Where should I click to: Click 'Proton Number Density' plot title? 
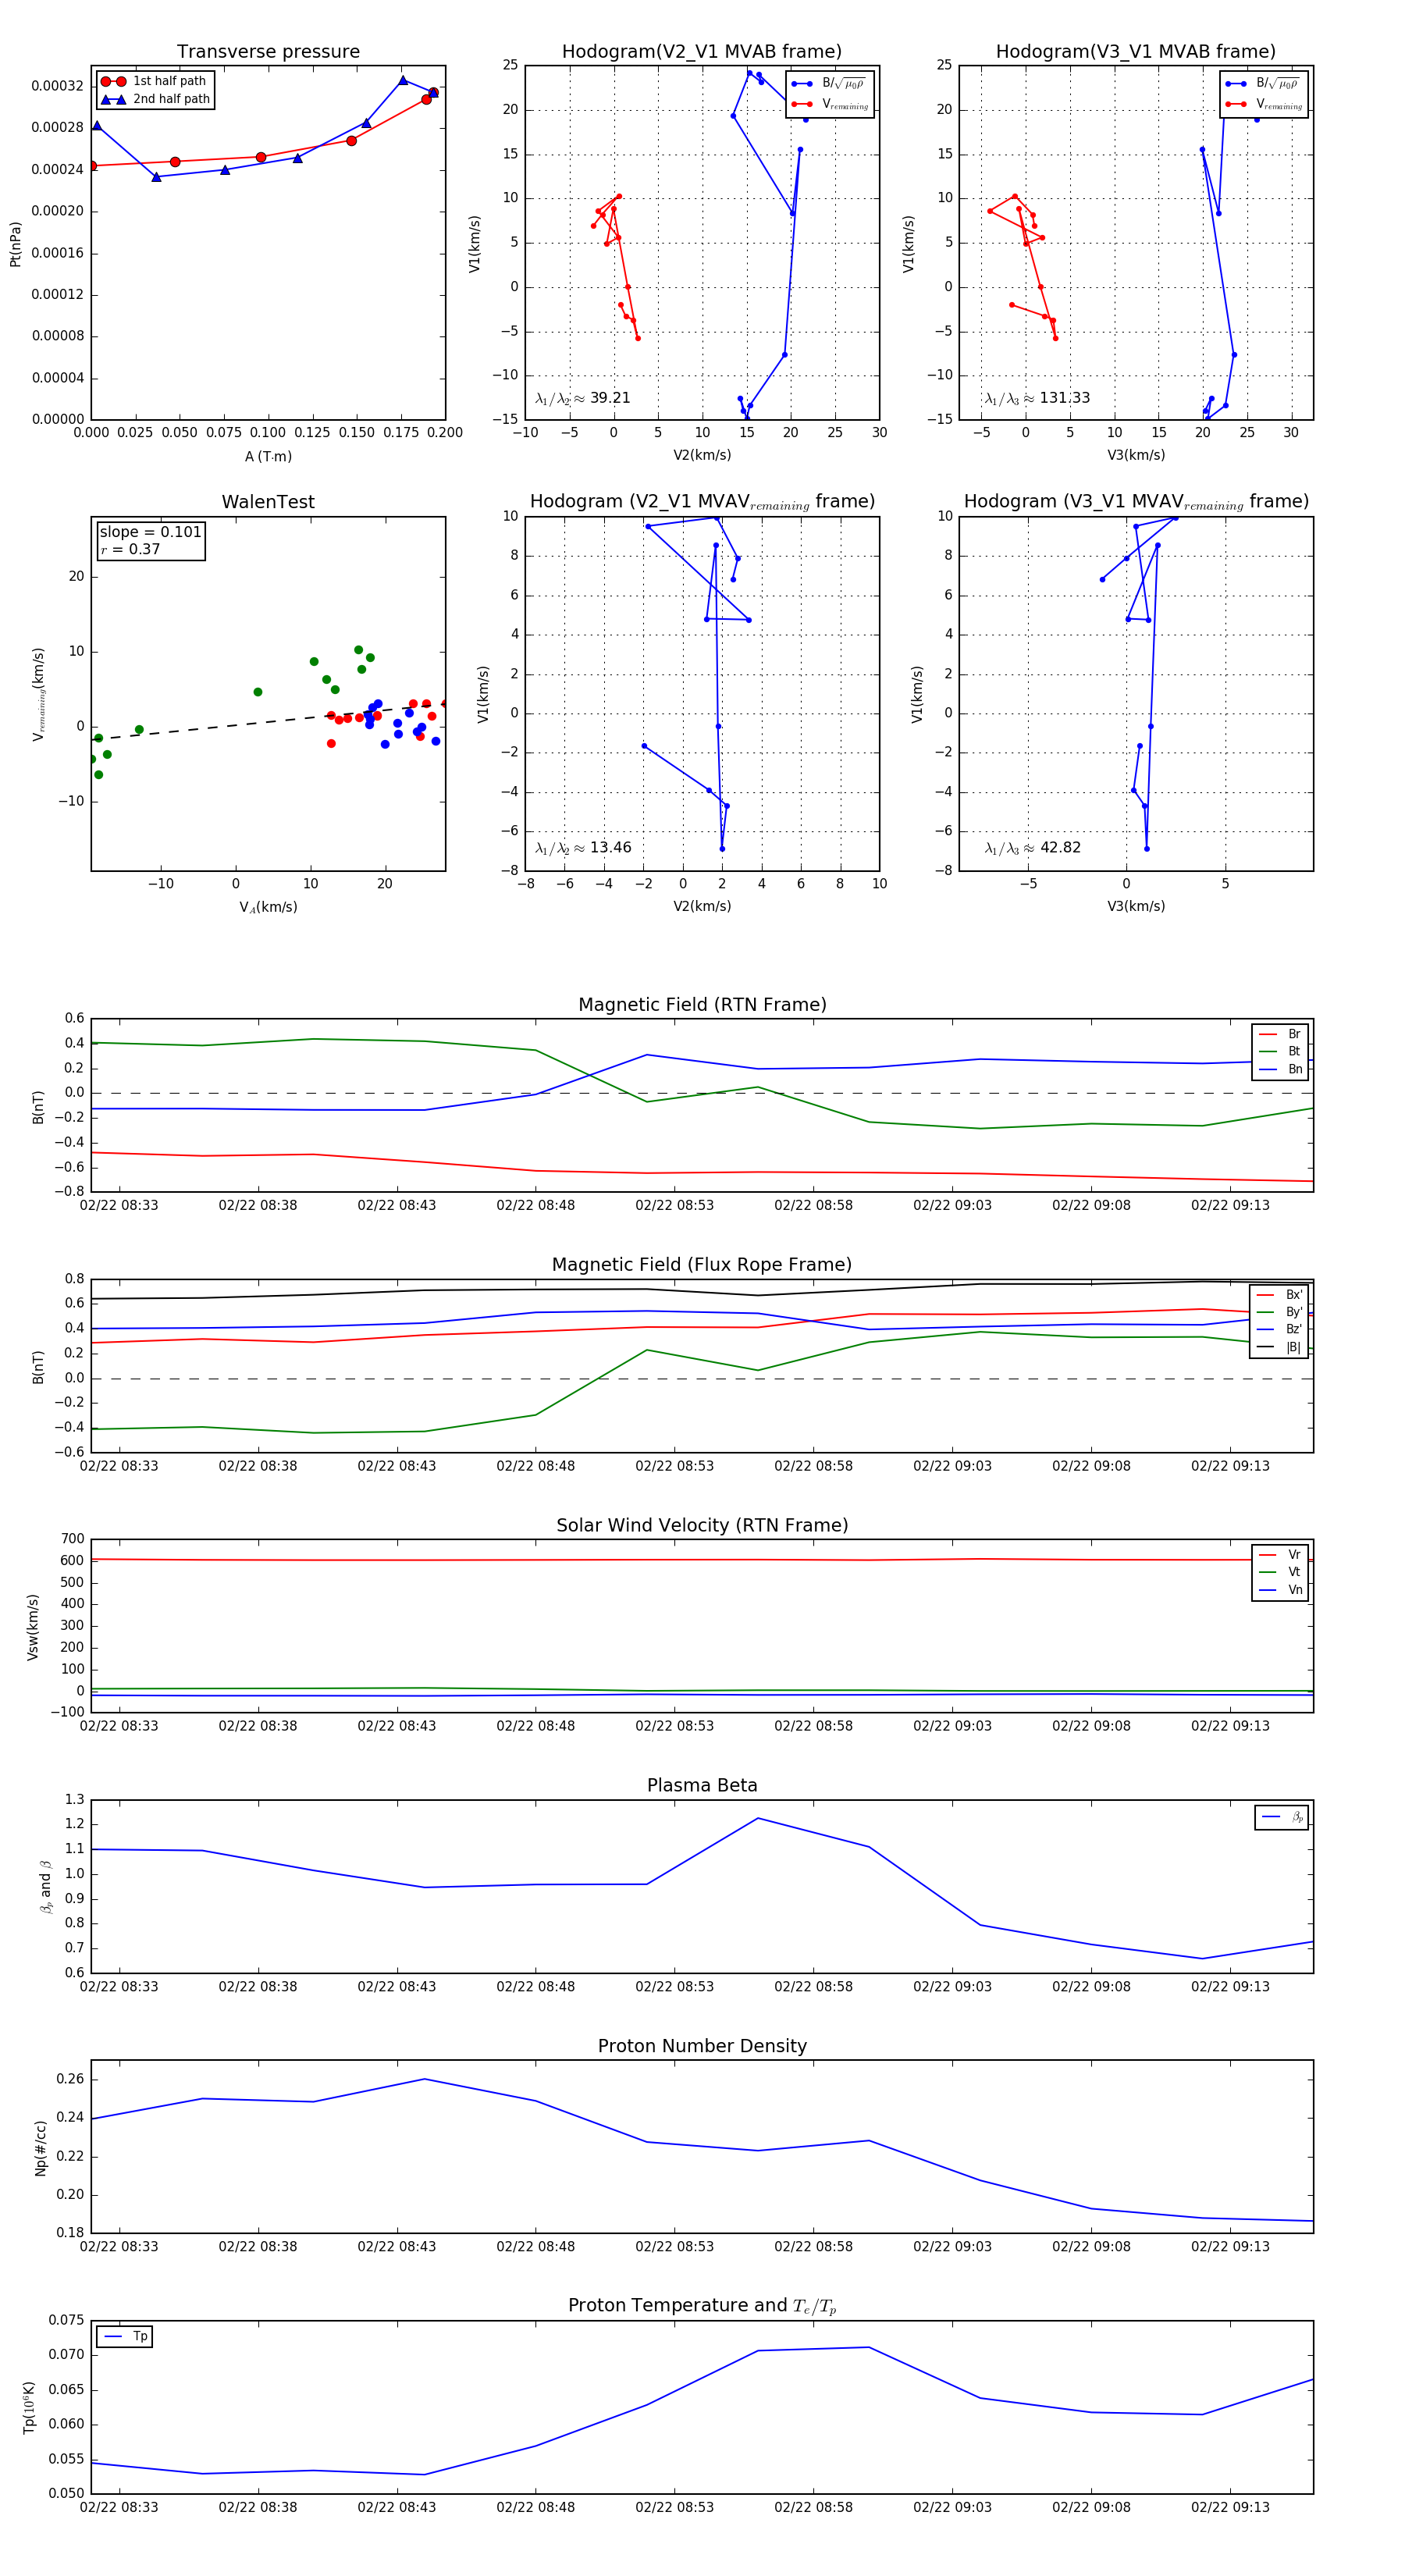coord(702,2046)
